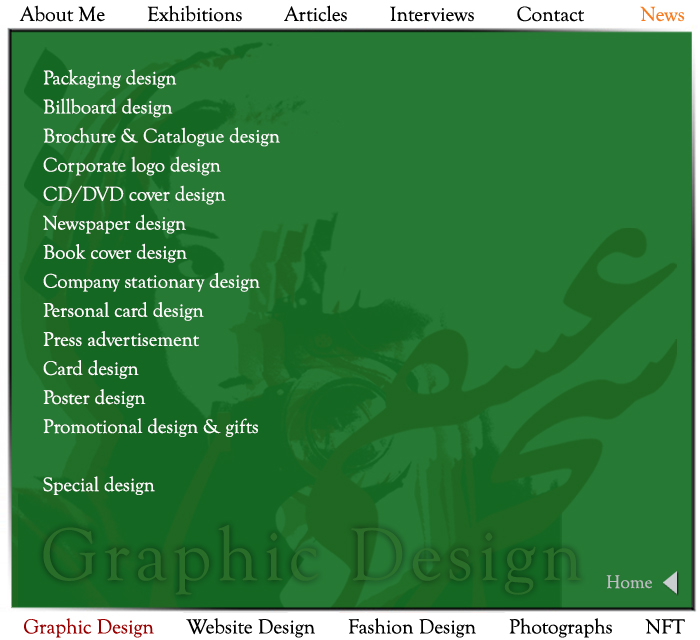Select the Graphic Design bottom tab
This screenshot has height=640, width=700.
(88, 627)
